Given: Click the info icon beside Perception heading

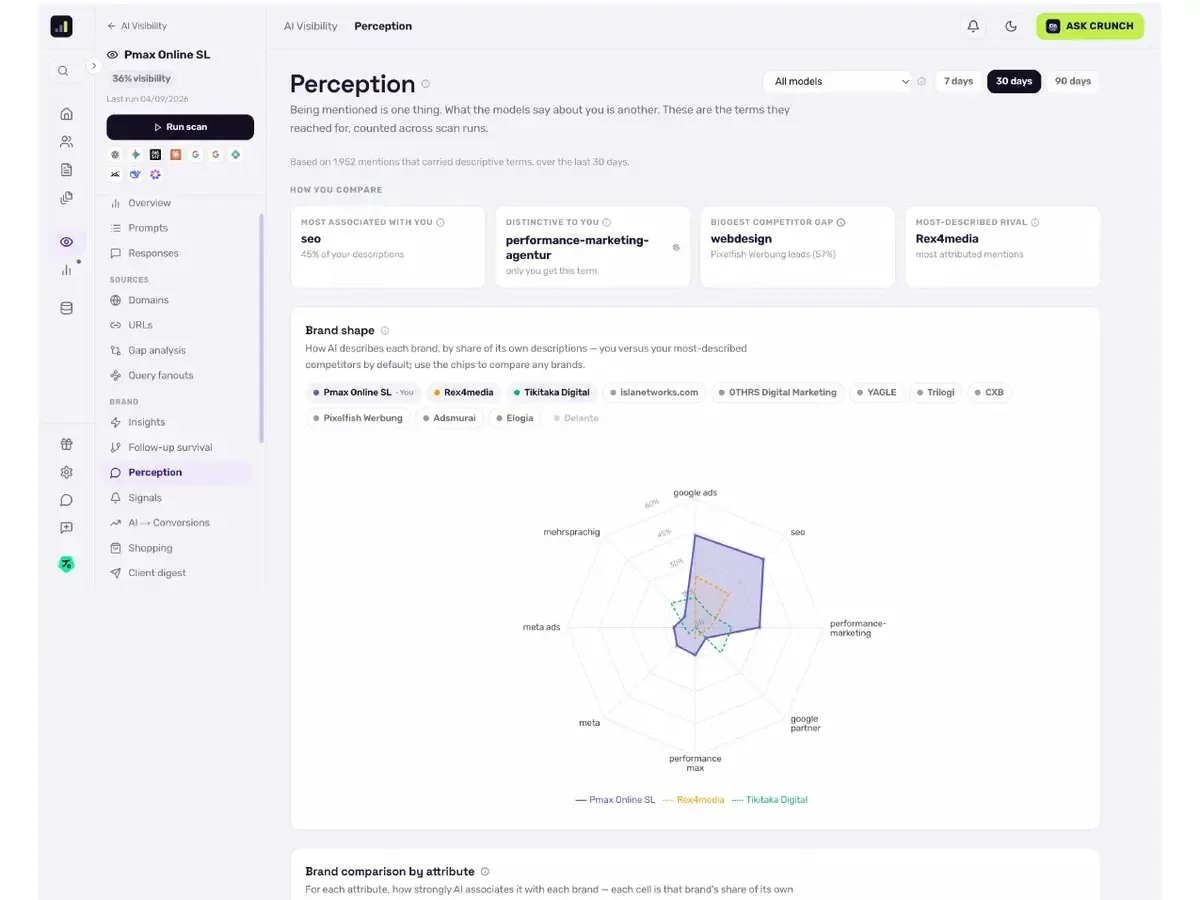Looking at the screenshot, I should (x=426, y=84).
